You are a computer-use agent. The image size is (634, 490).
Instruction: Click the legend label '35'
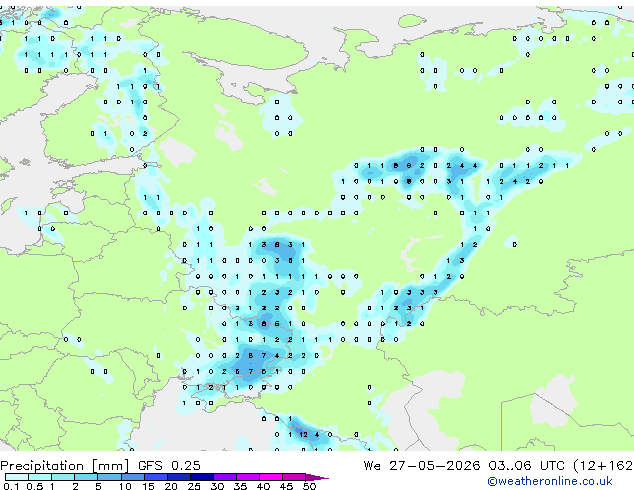click(x=240, y=486)
